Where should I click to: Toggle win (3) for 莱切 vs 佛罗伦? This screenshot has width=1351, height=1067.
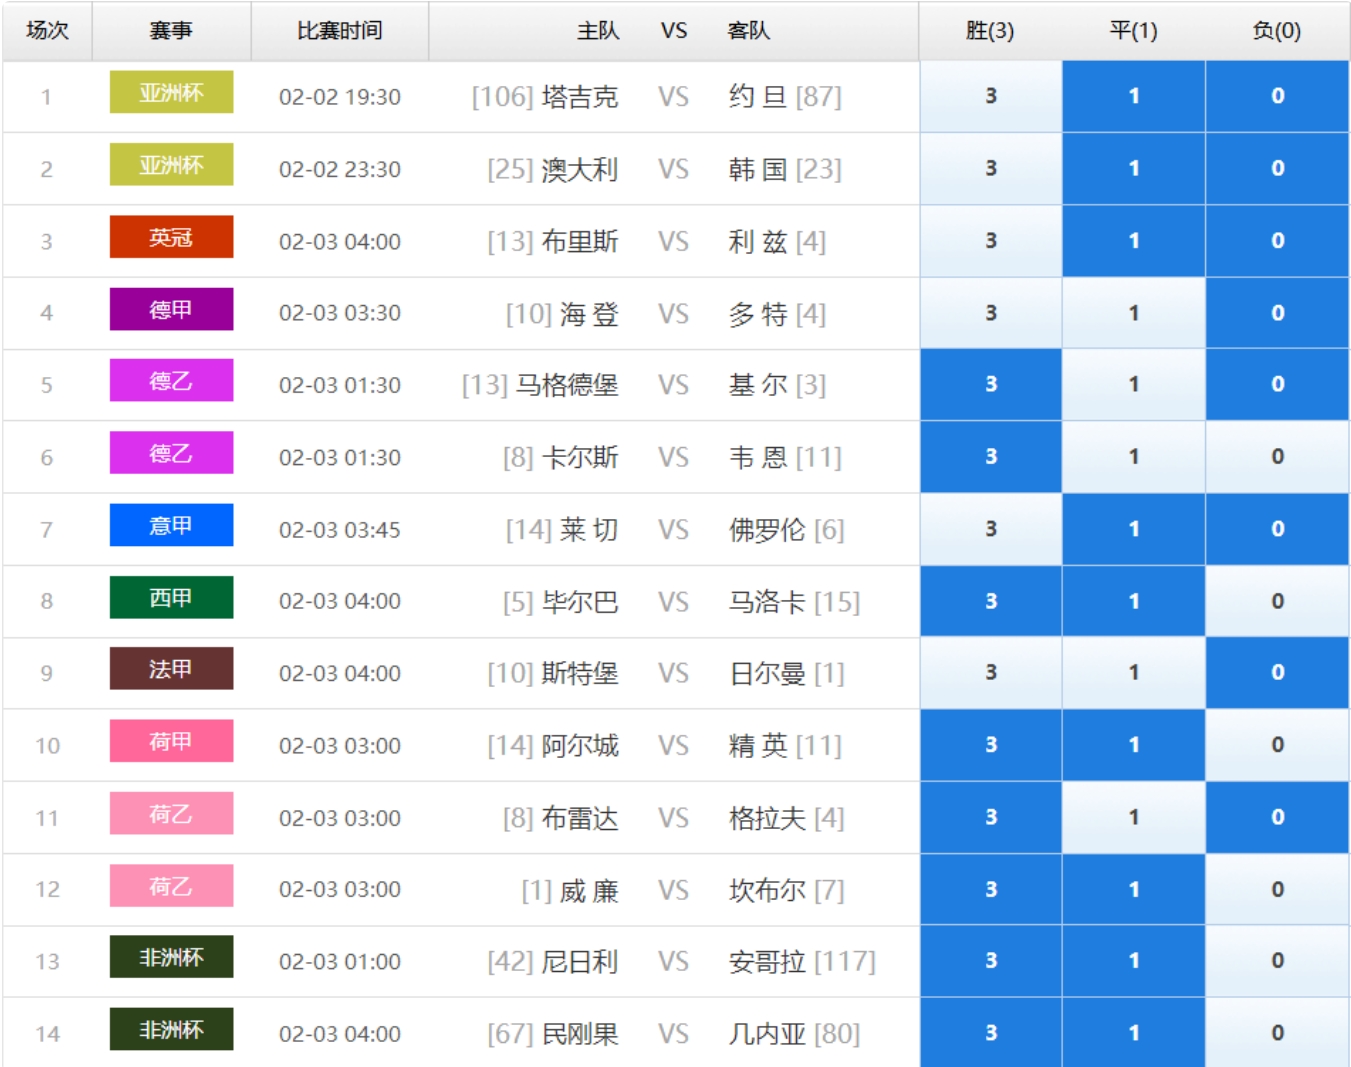990,529
